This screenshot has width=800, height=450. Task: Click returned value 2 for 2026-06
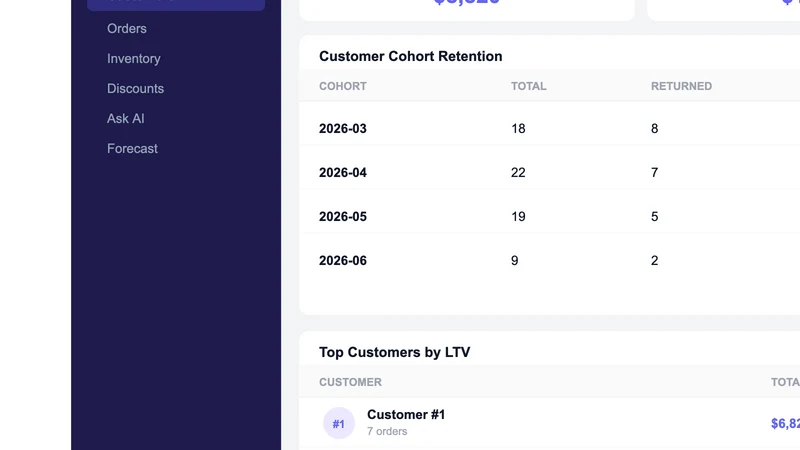655,261
